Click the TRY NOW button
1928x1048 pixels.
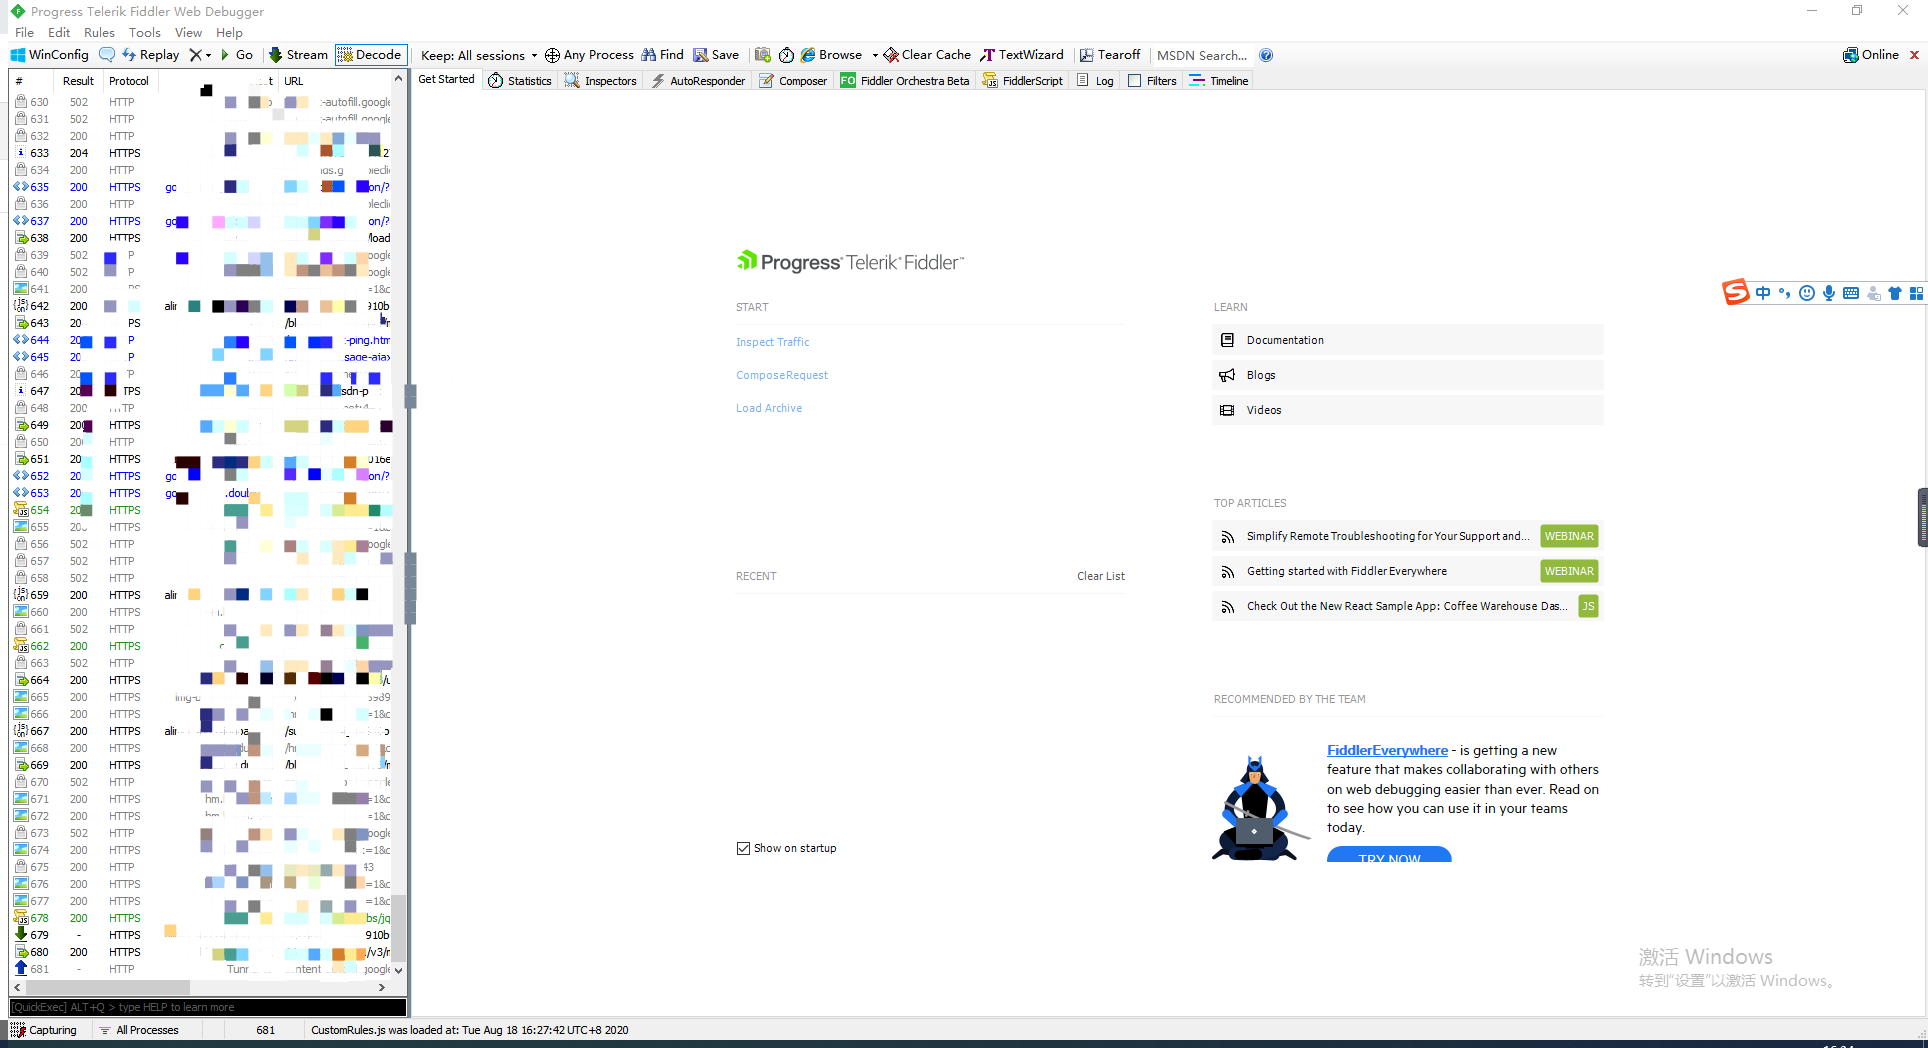tap(1389, 856)
